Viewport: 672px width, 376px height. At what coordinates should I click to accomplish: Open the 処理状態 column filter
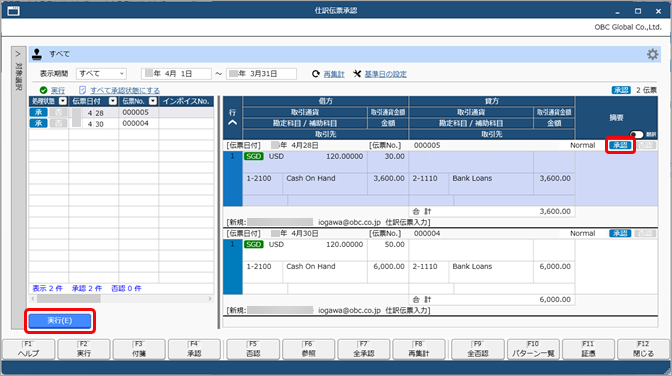pyautogui.click(x=63, y=101)
